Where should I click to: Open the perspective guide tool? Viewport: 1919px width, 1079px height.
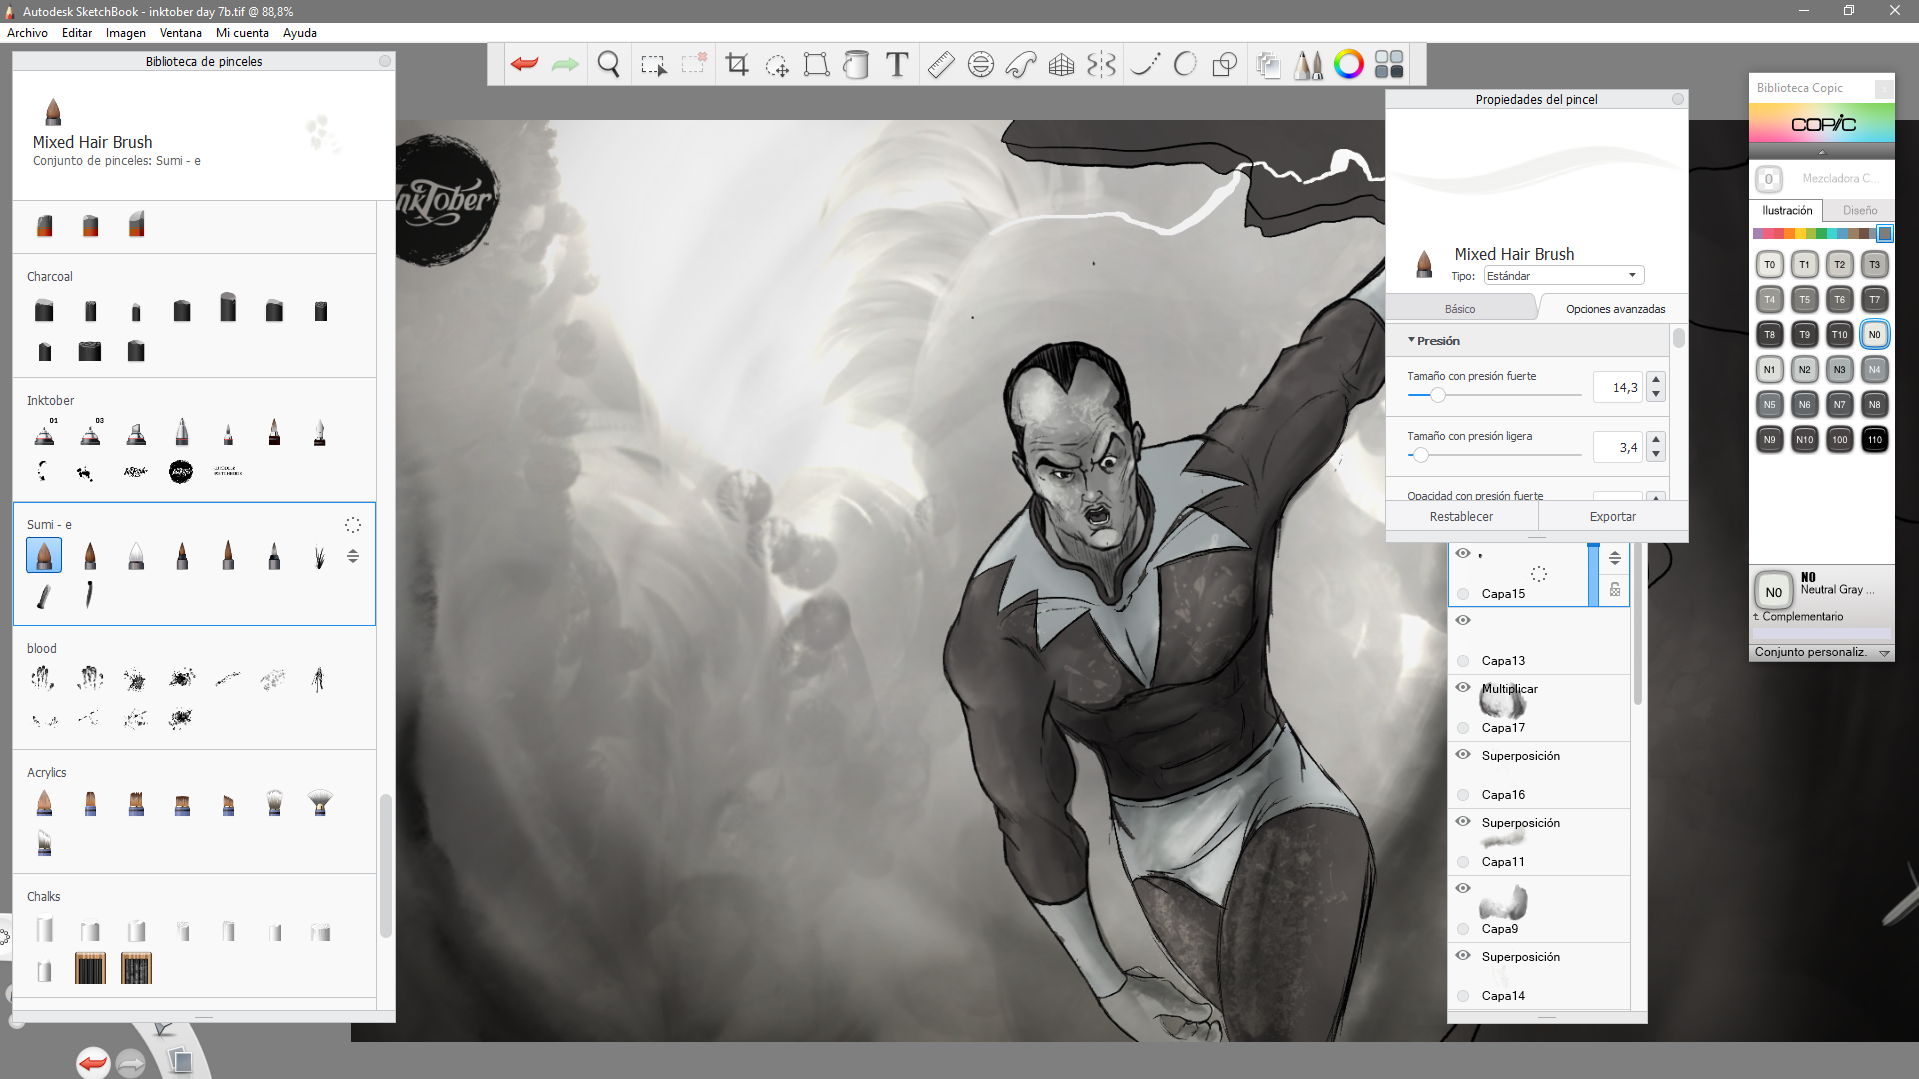coord(1061,65)
